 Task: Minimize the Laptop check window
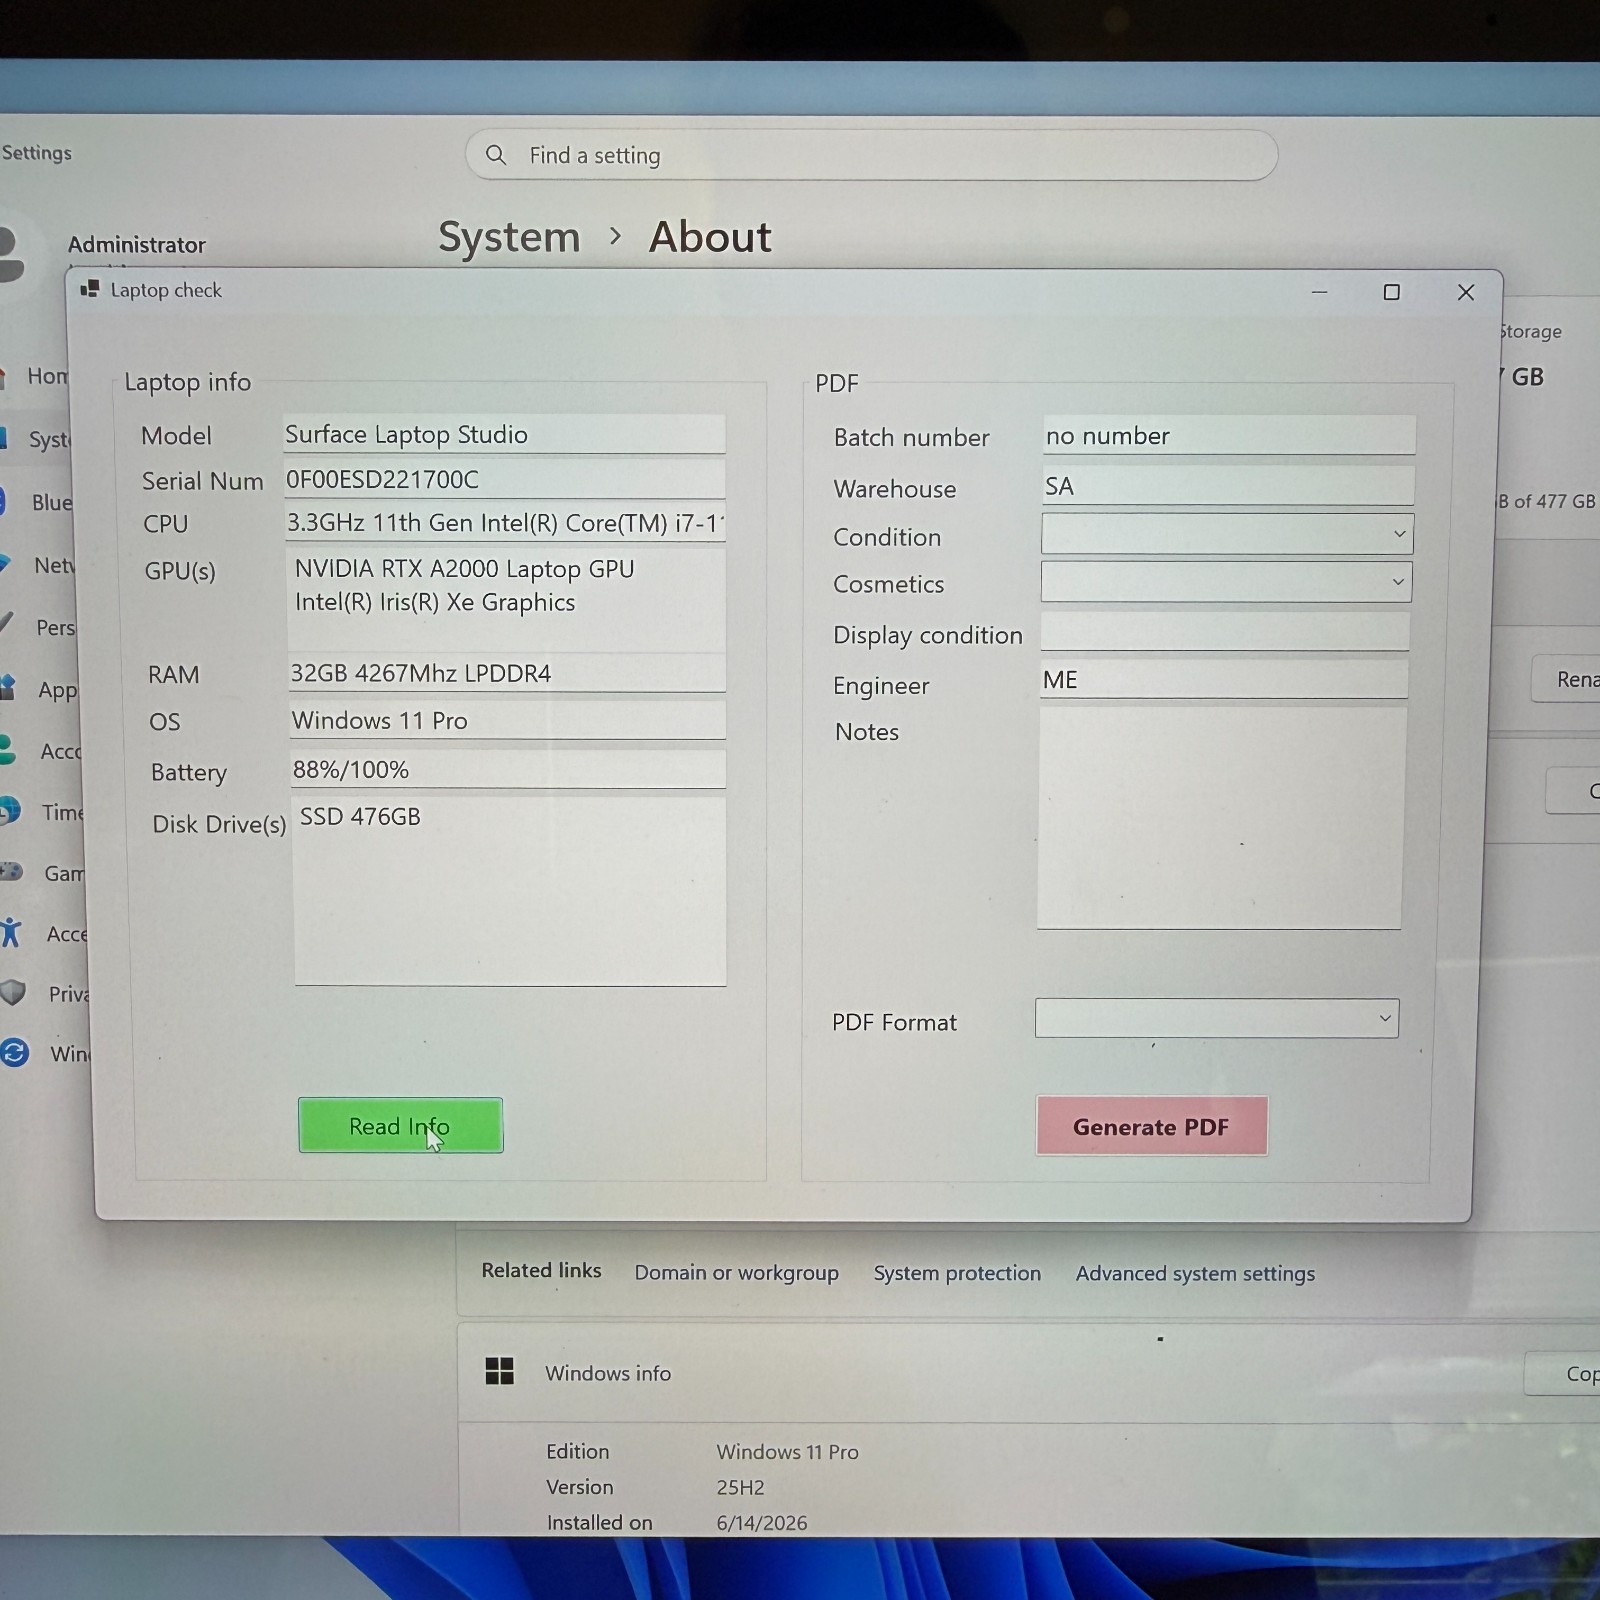tap(1319, 292)
